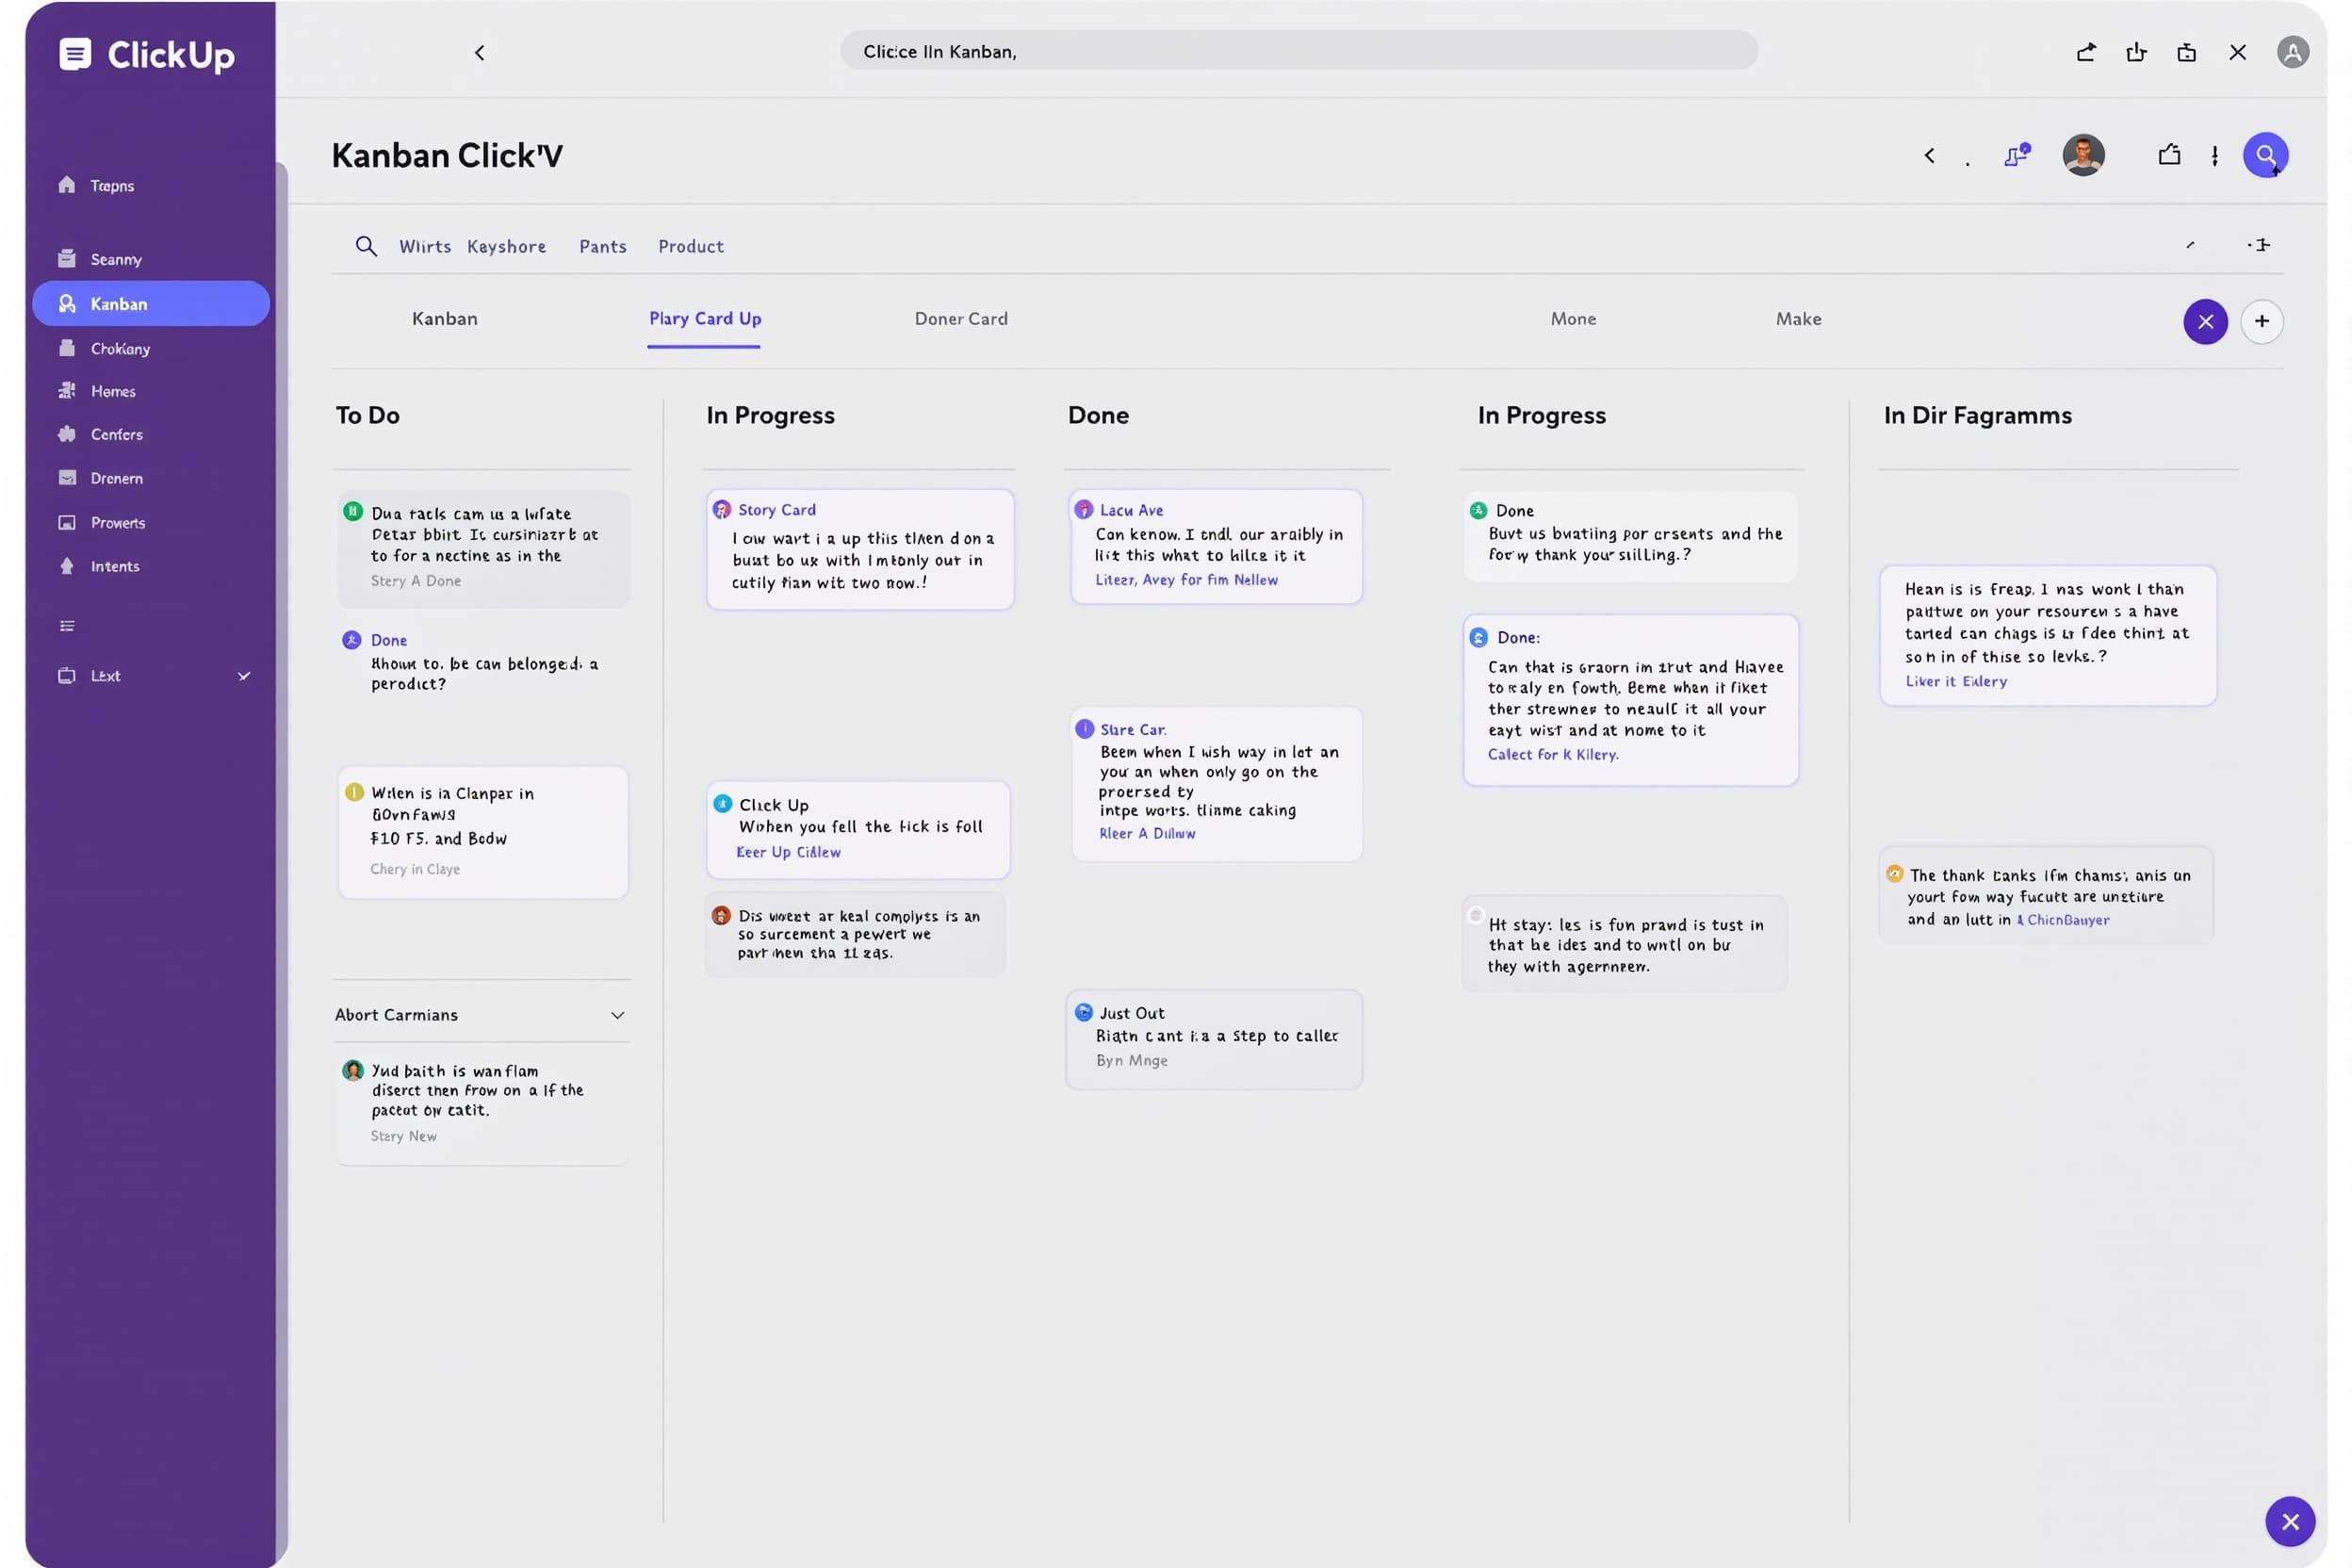
Task: Click the purple search button in header
Action: coord(2265,155)
